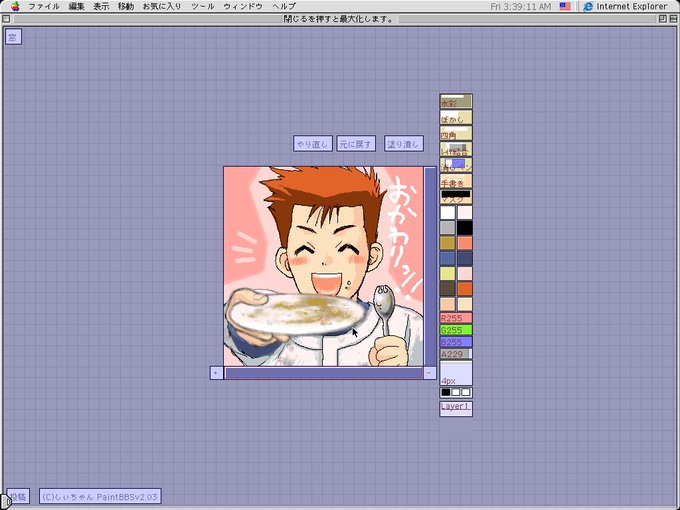Click the plus zoom button beside canvas
This screenshot has height=510, width=680.
pyautogui.click(x=216, y=373)
